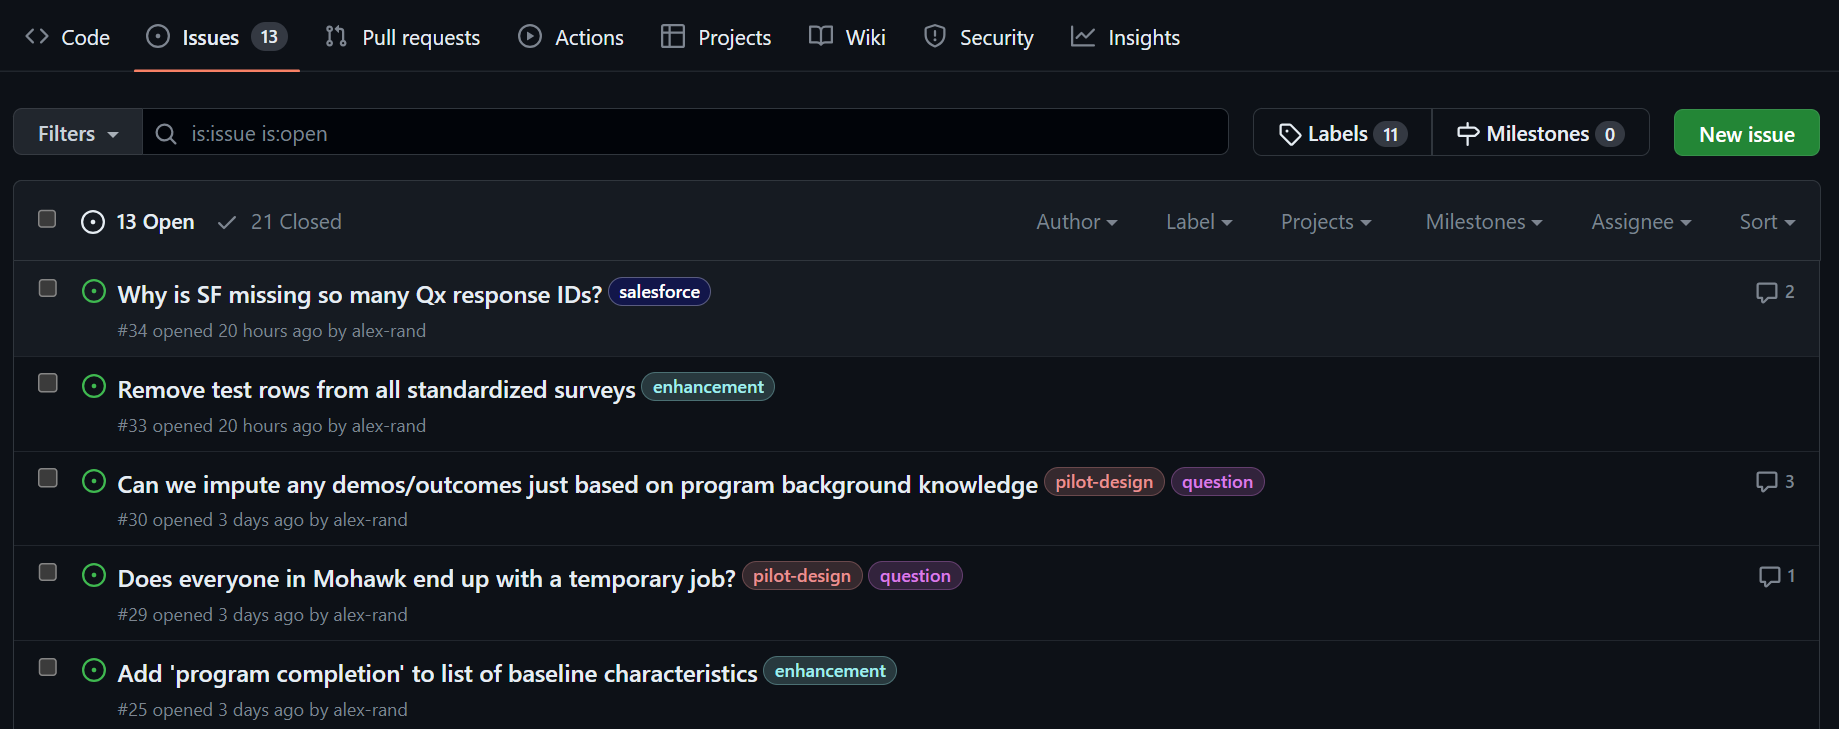Image resolution: width=1839 pixels, height=729 pixels.
Task: Click the play icon for Actions
Action: 530,37
